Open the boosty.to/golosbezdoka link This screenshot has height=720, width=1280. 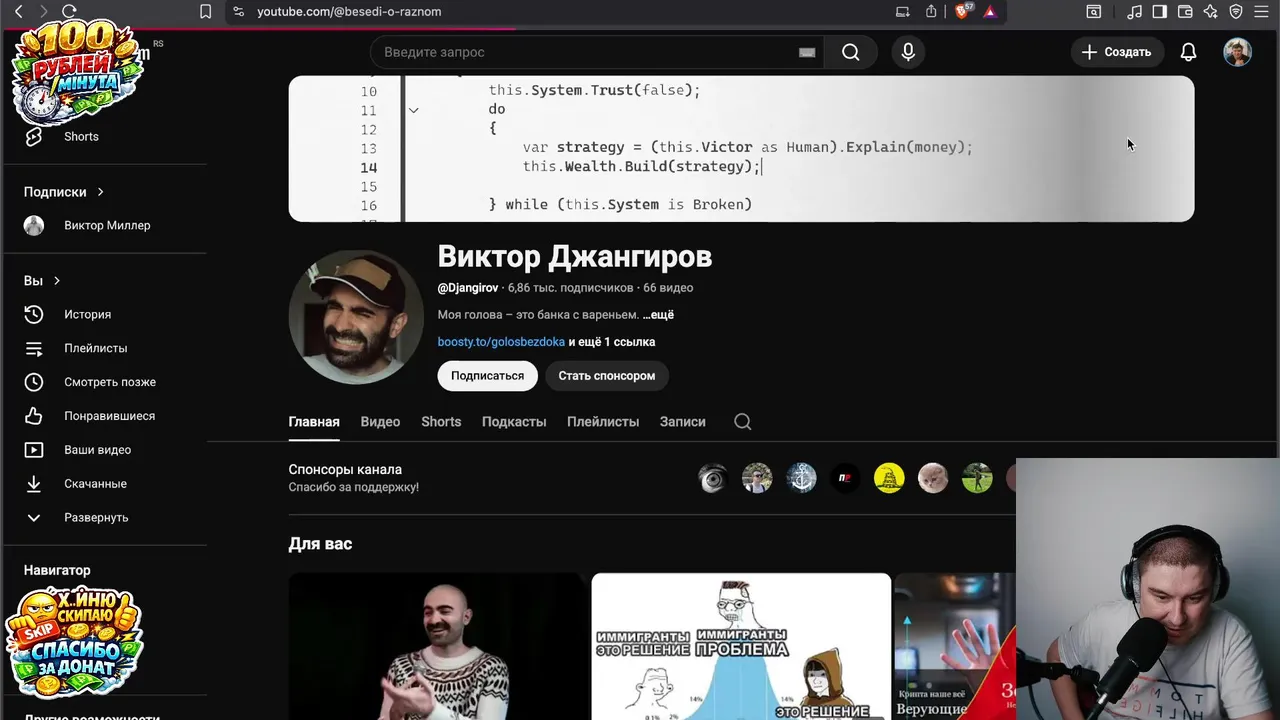tap(501, 342)
